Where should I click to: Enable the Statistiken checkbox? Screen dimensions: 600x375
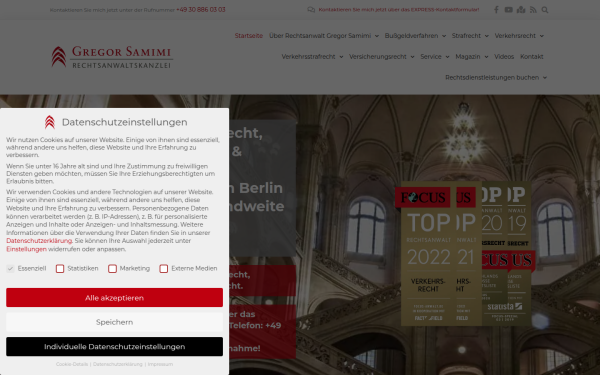click(x=60, y=269)
